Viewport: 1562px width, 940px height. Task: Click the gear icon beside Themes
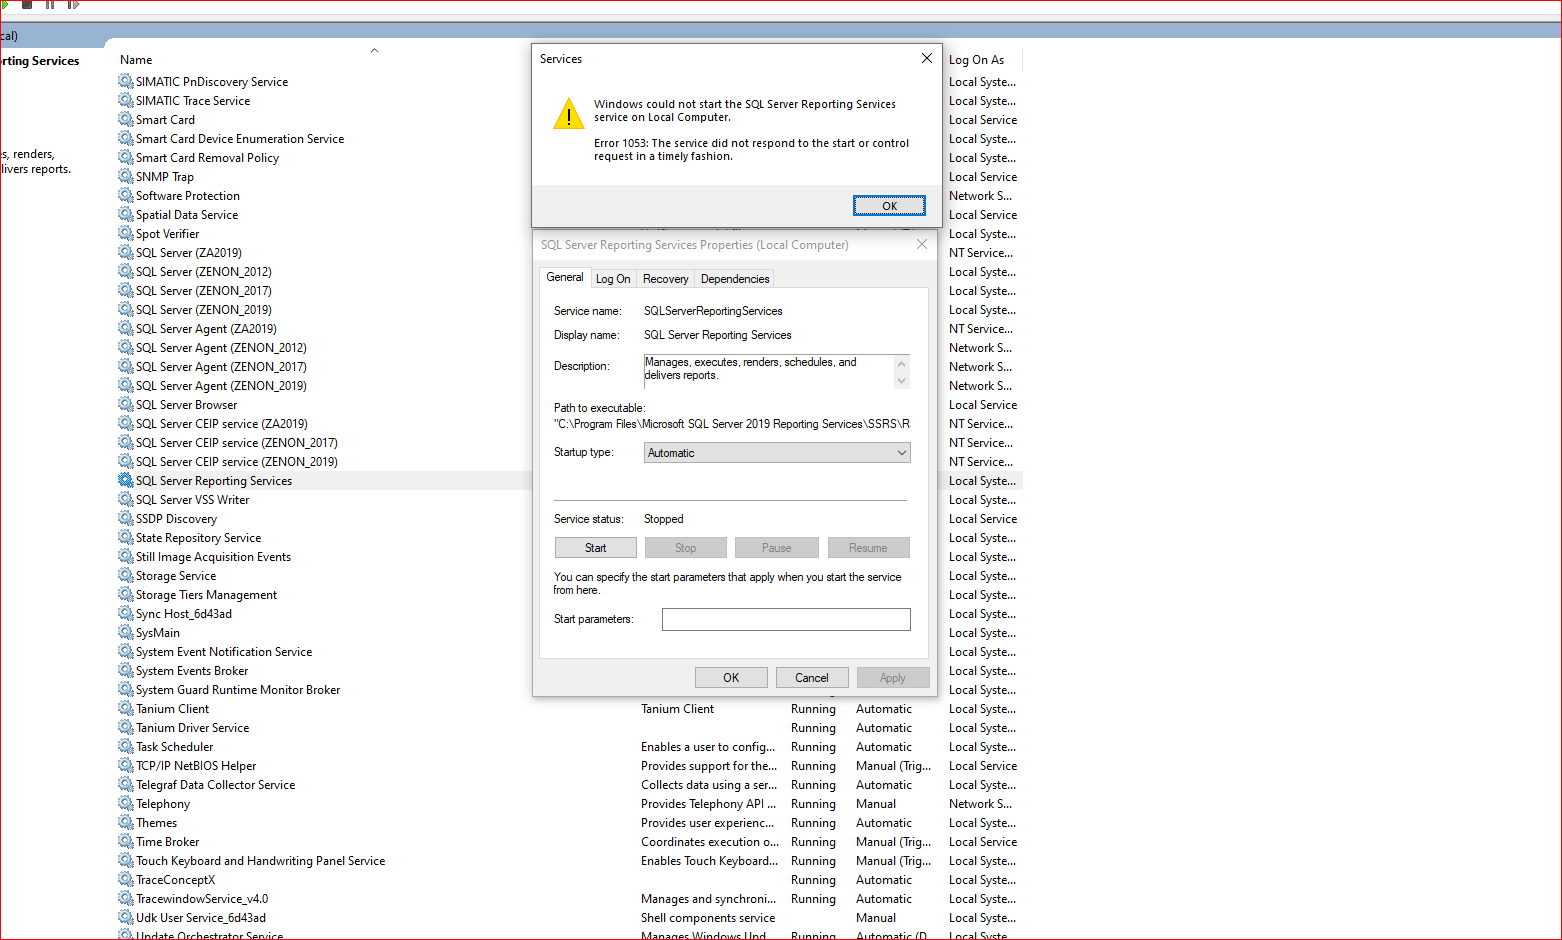coord(126,822)
